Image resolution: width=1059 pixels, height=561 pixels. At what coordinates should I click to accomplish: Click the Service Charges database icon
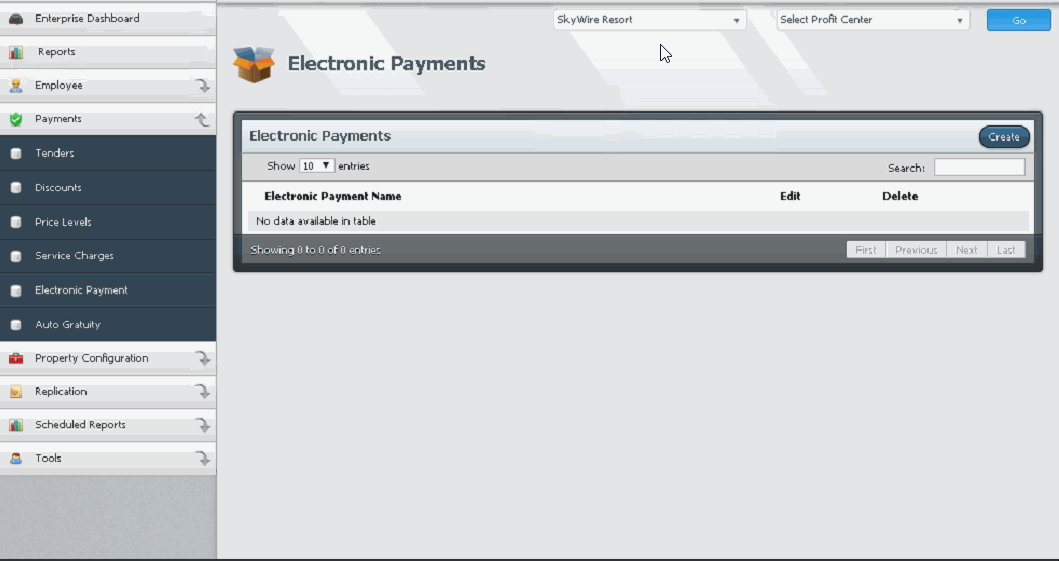point(16,256)
